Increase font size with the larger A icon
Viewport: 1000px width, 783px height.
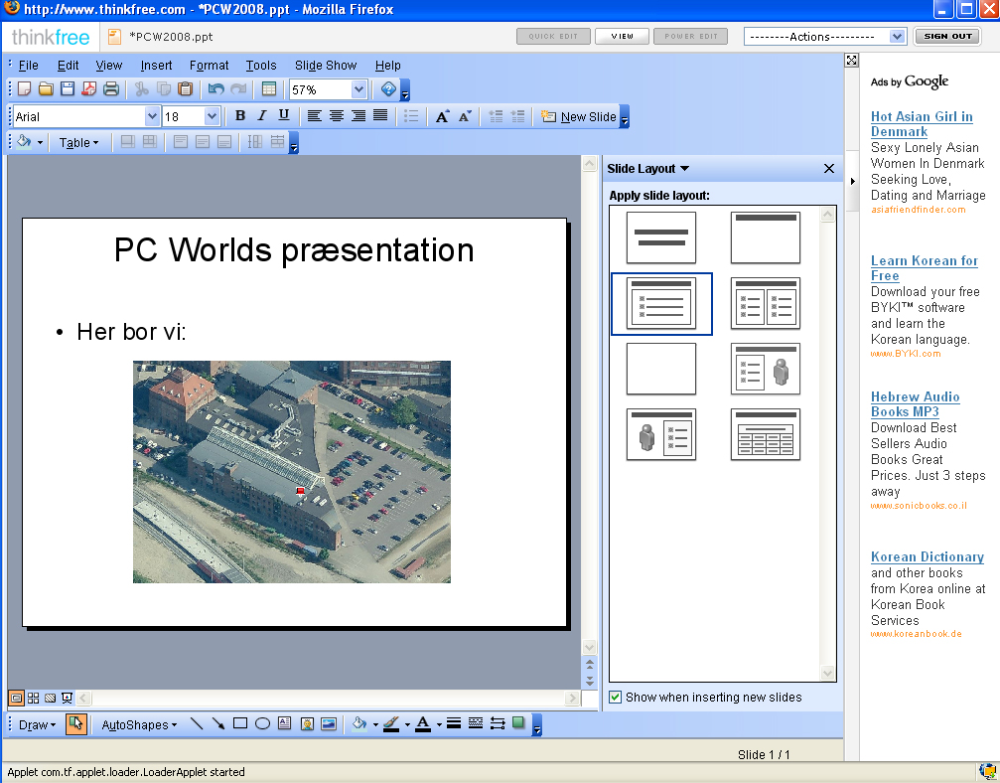tap(442, 117)
